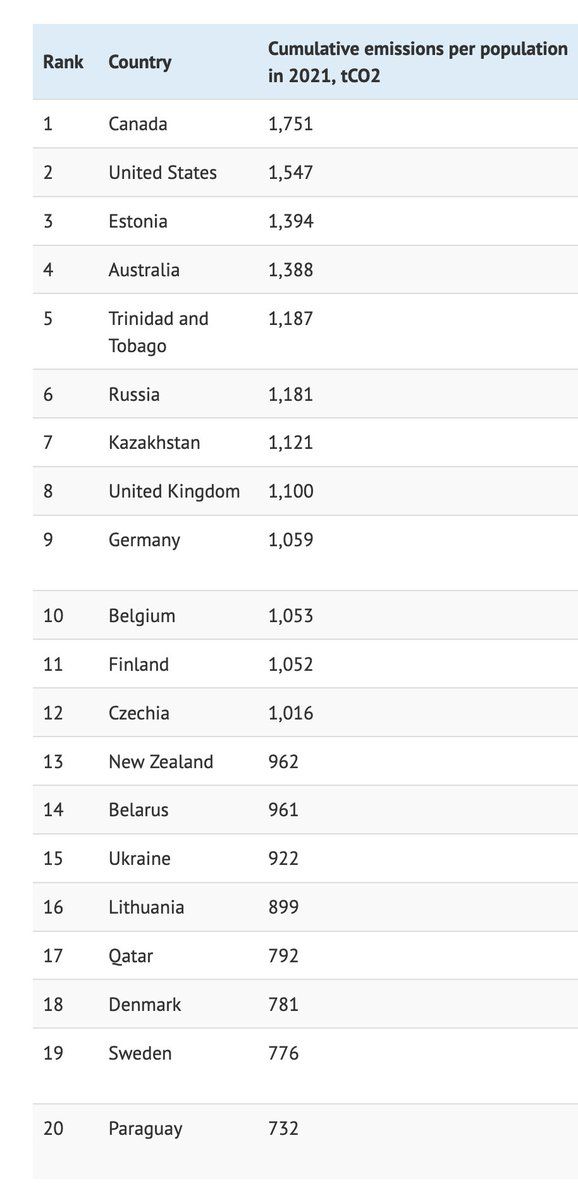Select the United States country cell
Image resolution: width=578 pixels, height=1200 pixels.
[163, 172]
